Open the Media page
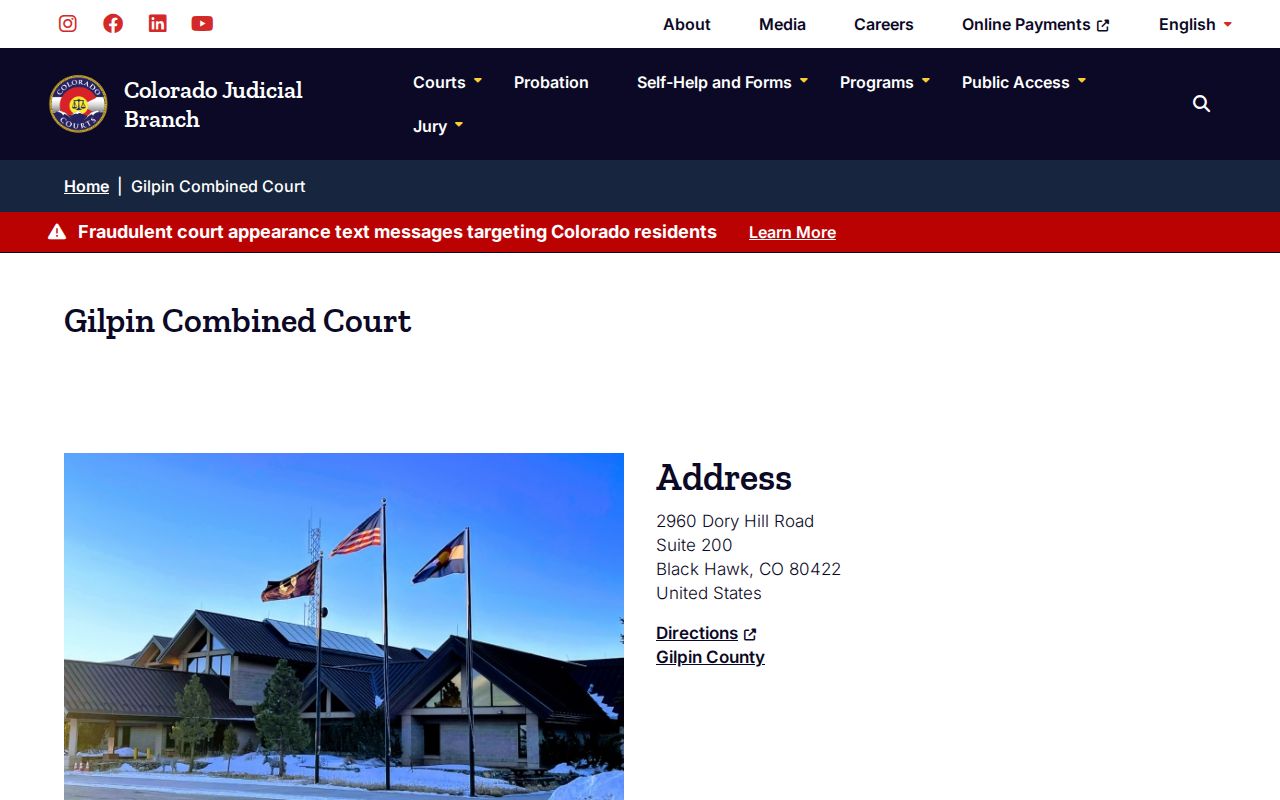1280x800 pixels. (x=782, y=24)
